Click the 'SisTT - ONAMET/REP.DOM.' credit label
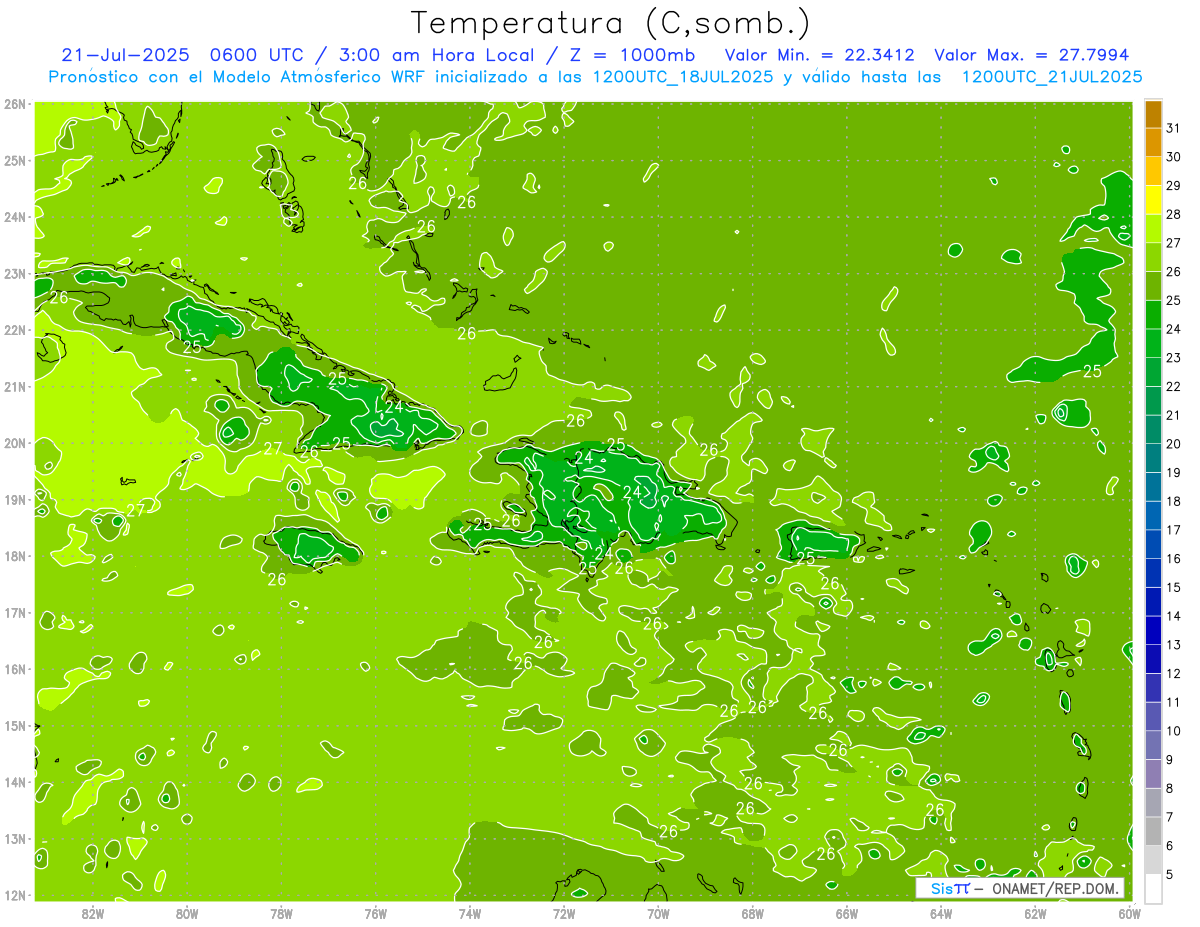The image size is (1200, 927). coord(1019,888)
